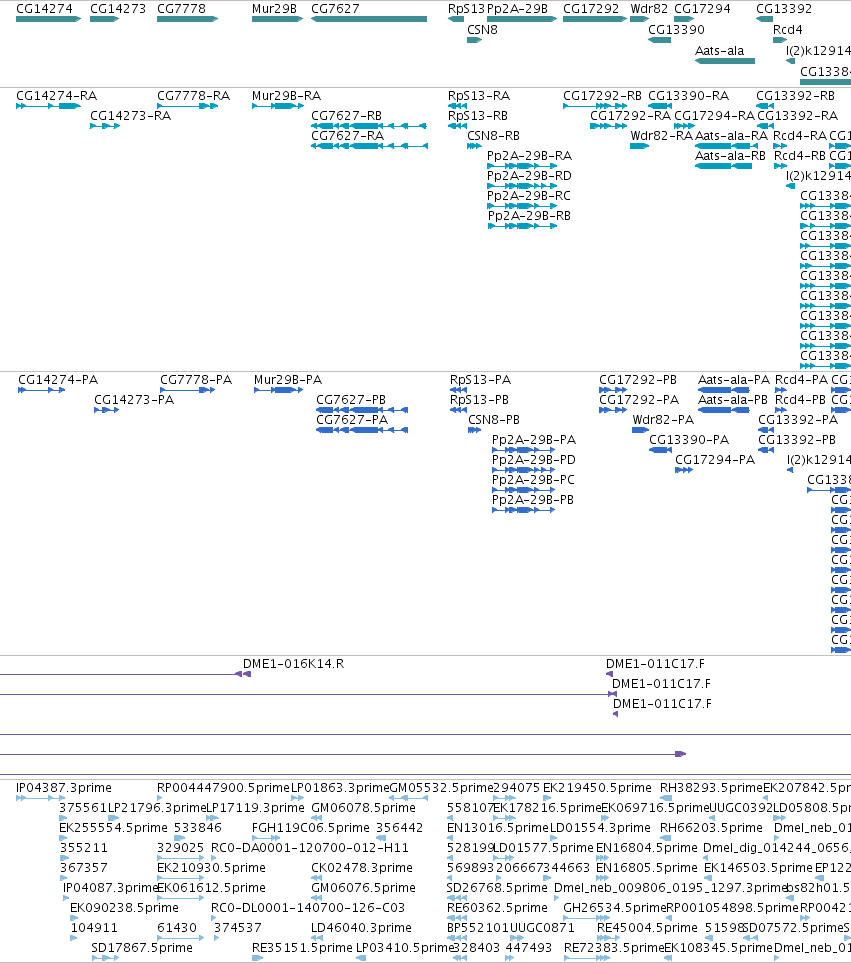
Task: Click the Pp2A-29B-PB protein label
Action: (x=533, y=500)
